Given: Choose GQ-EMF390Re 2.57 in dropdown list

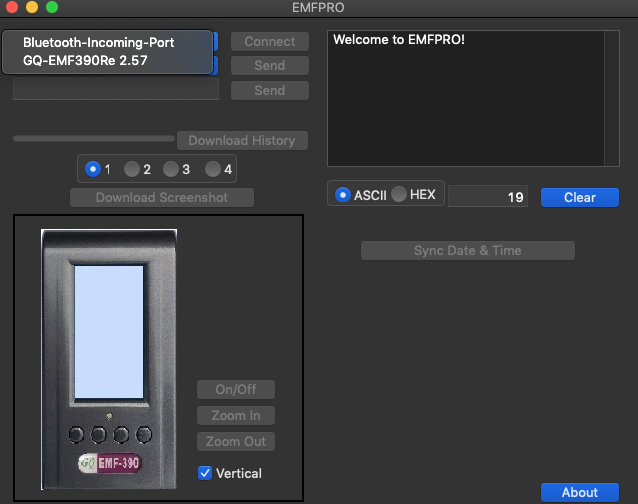Looking at the screenshot, I should pyautogui.click(x=107, y=61).
